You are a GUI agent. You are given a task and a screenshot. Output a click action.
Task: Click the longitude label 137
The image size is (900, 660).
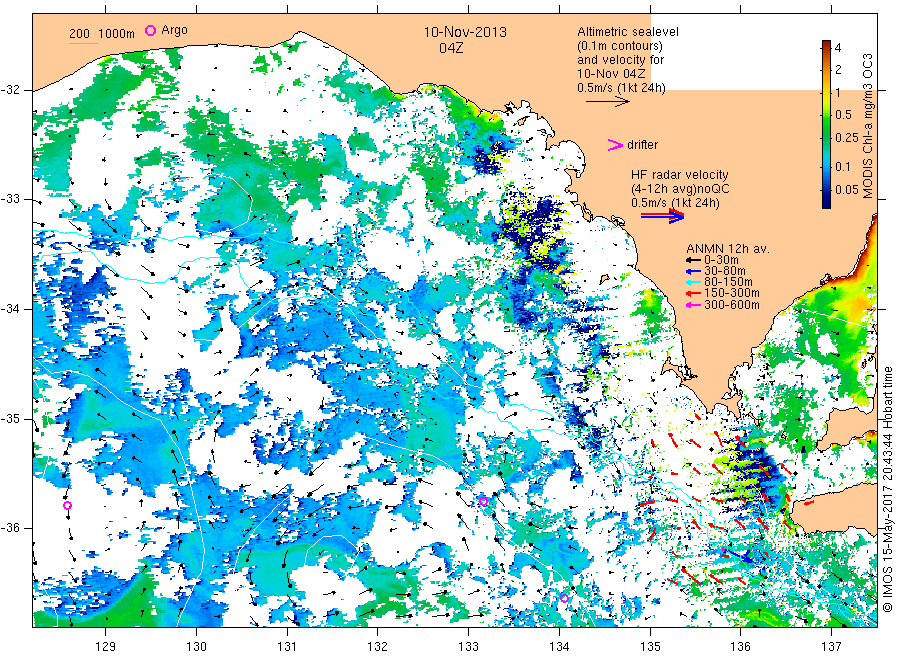click(831, 647)
